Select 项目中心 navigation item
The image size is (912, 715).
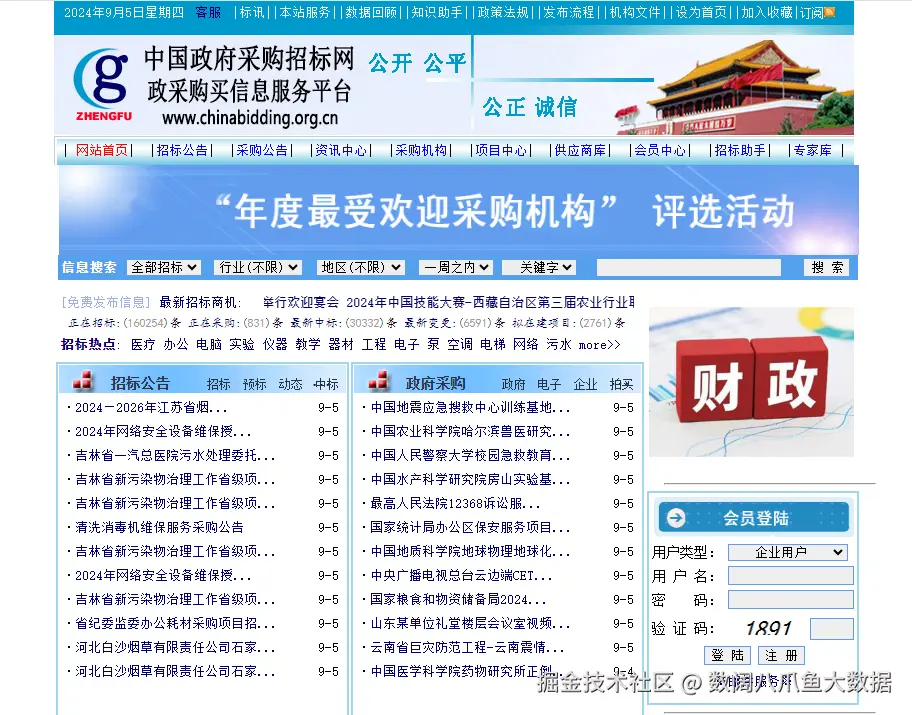click(501, 150)
